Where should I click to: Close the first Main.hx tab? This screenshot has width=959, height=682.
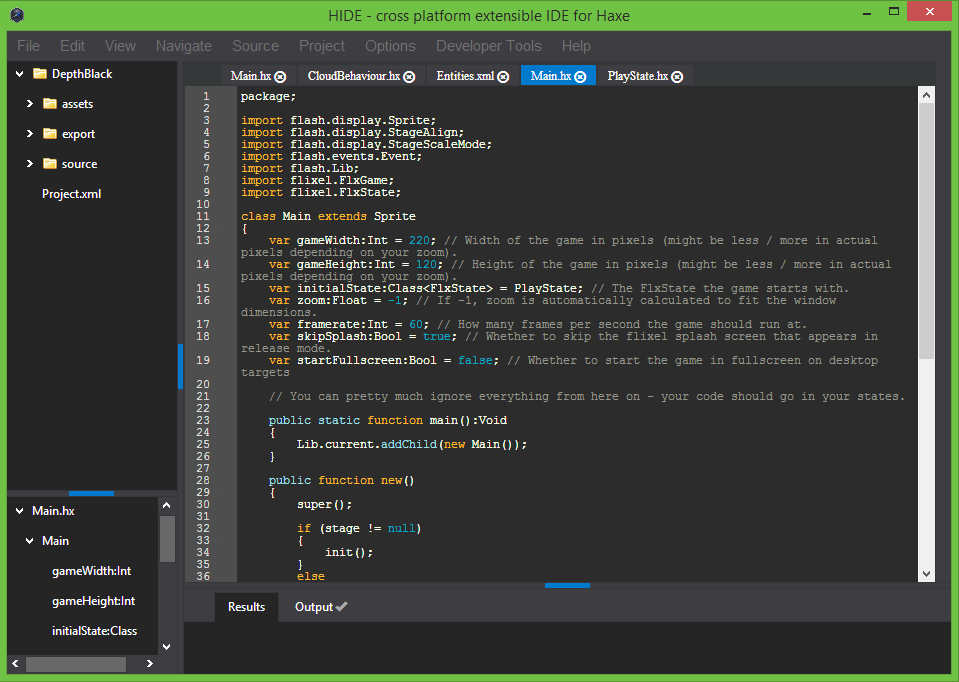(x=280, y=76)
